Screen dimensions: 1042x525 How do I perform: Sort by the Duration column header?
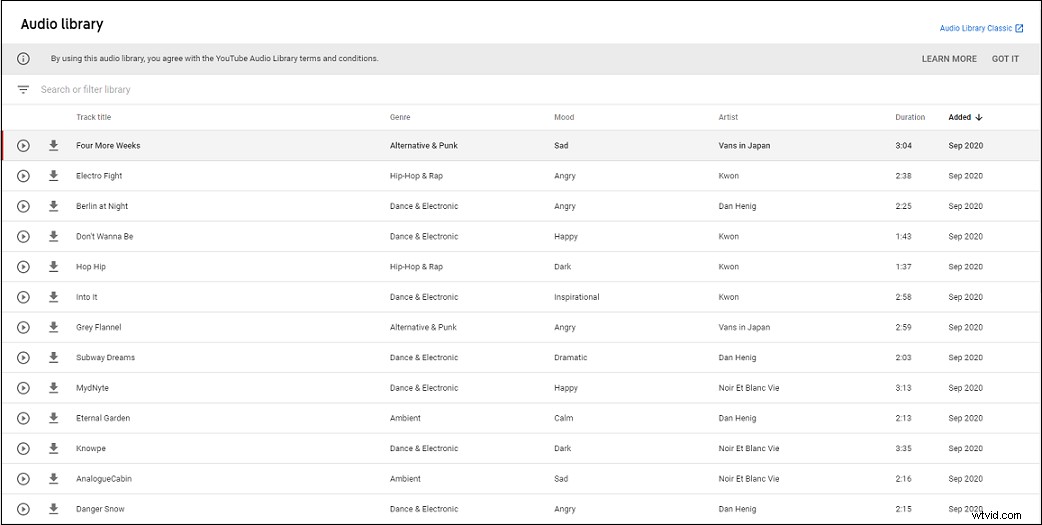point(910,117)
